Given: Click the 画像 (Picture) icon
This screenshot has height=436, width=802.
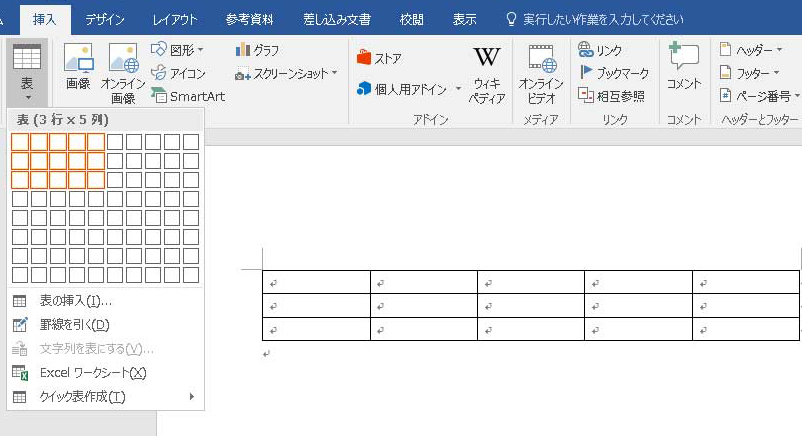Looking at the screenshot, I should pyautogui.click(x=77, y=68).
